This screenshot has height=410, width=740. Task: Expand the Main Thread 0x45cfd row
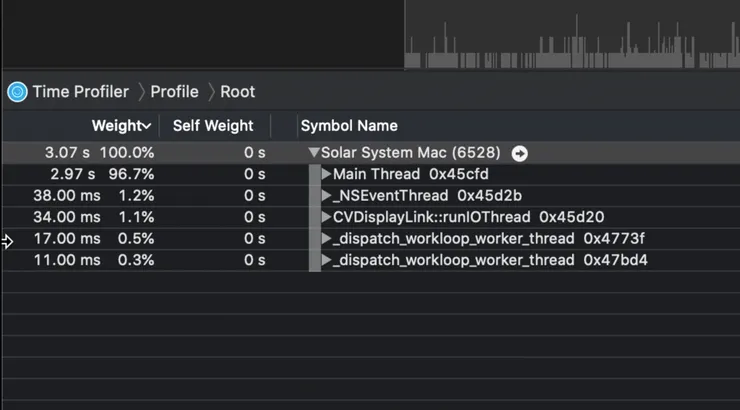coord(326,175)
